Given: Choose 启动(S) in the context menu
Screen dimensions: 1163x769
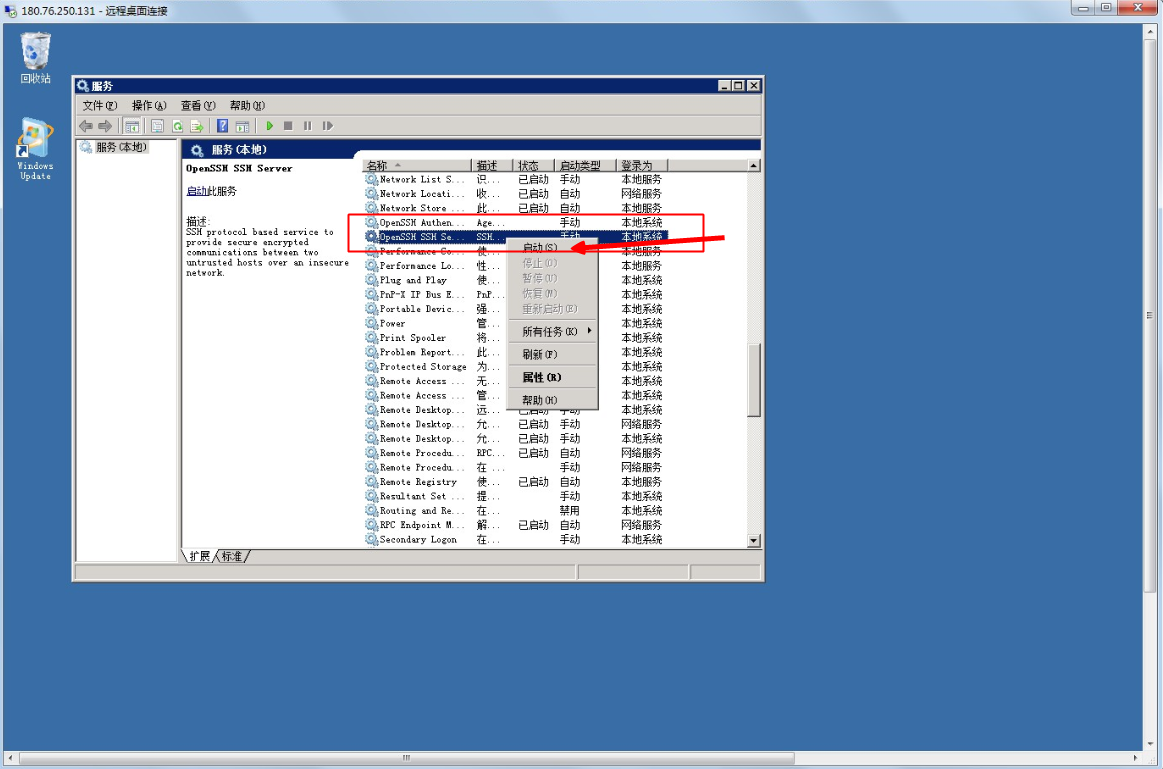Looking at the screenshot, I should pos(553,247).
